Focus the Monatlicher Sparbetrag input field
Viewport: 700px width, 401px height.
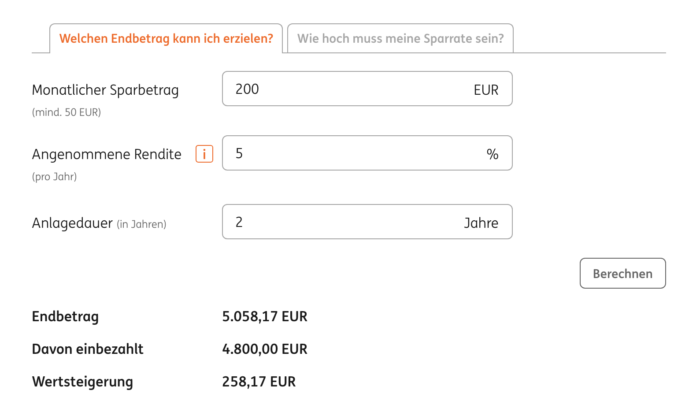click(367, 89)
